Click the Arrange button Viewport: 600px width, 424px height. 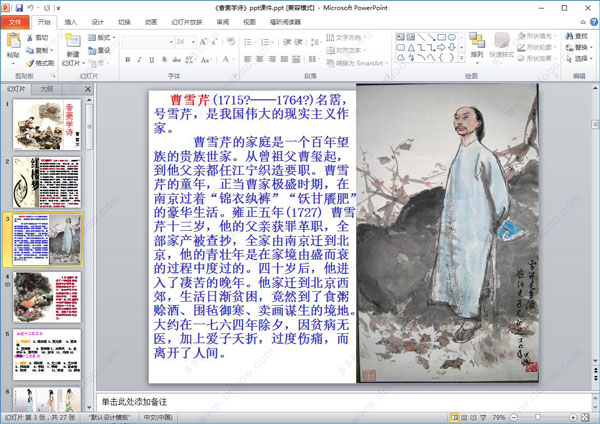pos(477,46)
